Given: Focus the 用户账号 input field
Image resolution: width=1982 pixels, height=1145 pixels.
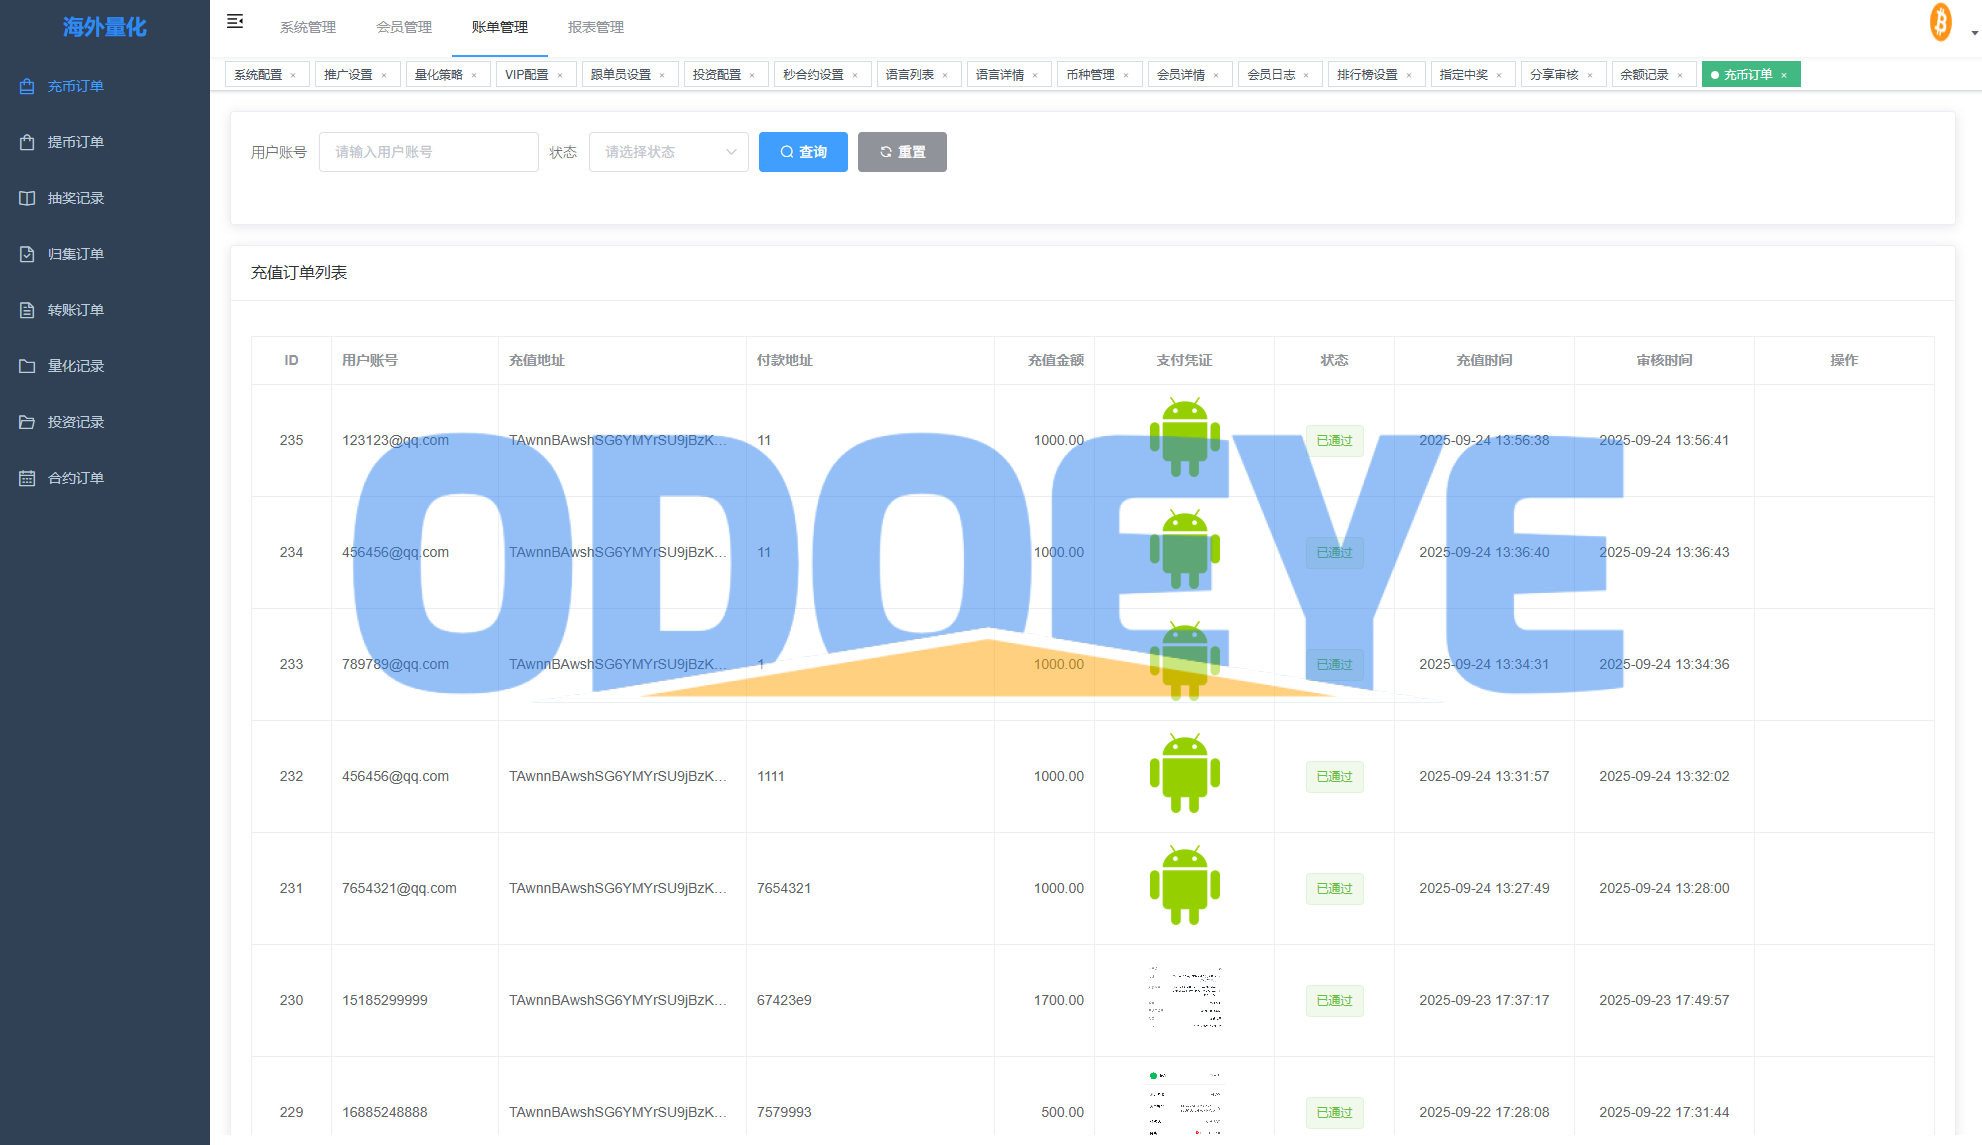Looking at the screenshot, I should pos(428,152).
